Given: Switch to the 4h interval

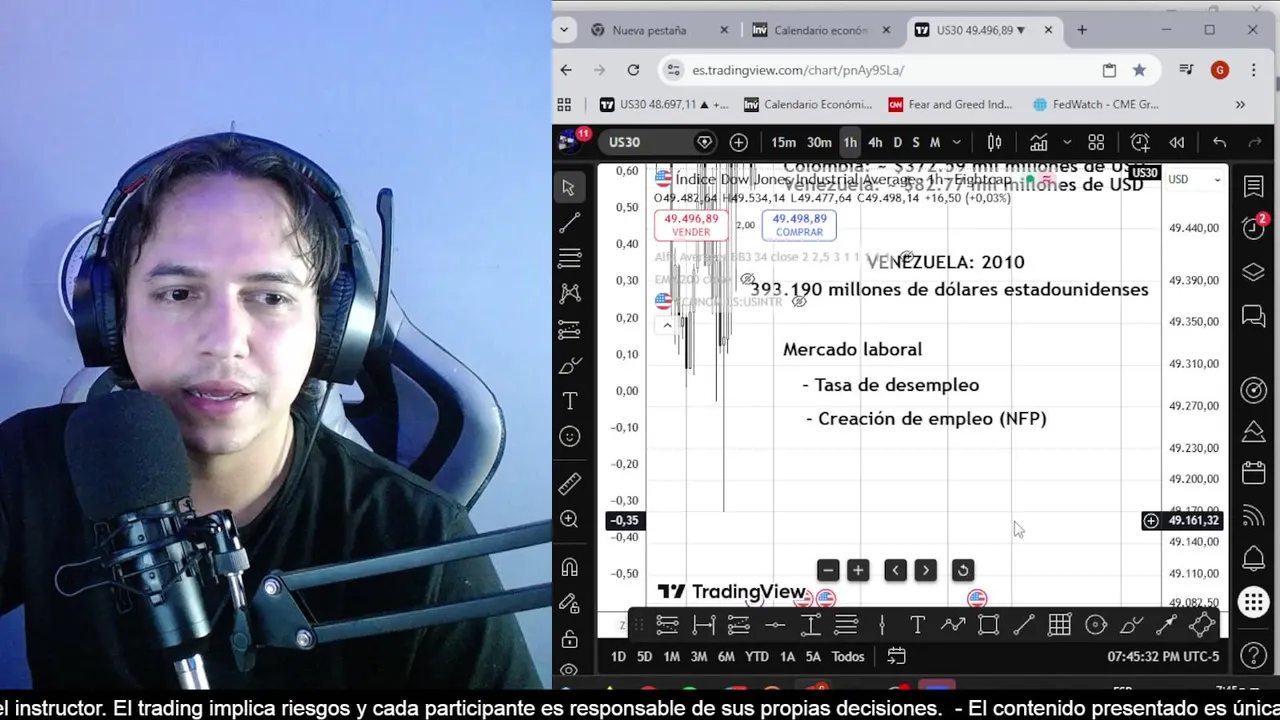Looking at the screenshot, I should pos(875,142).
